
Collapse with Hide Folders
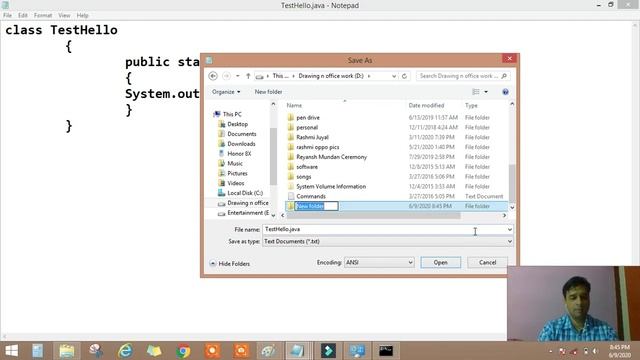229,264
